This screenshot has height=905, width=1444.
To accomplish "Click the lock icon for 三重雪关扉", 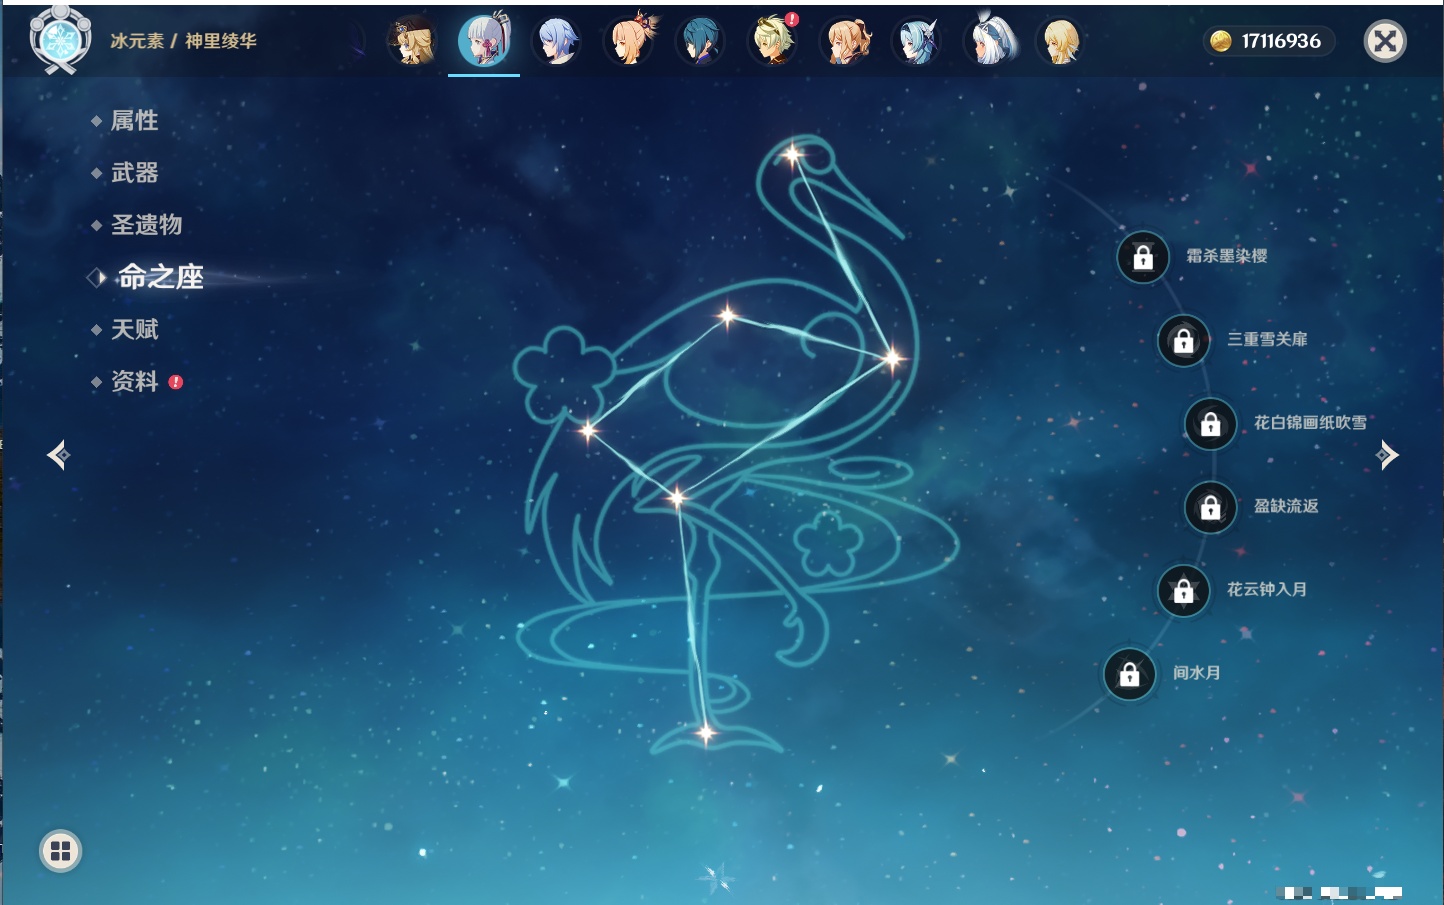I will coord(1184,340).
